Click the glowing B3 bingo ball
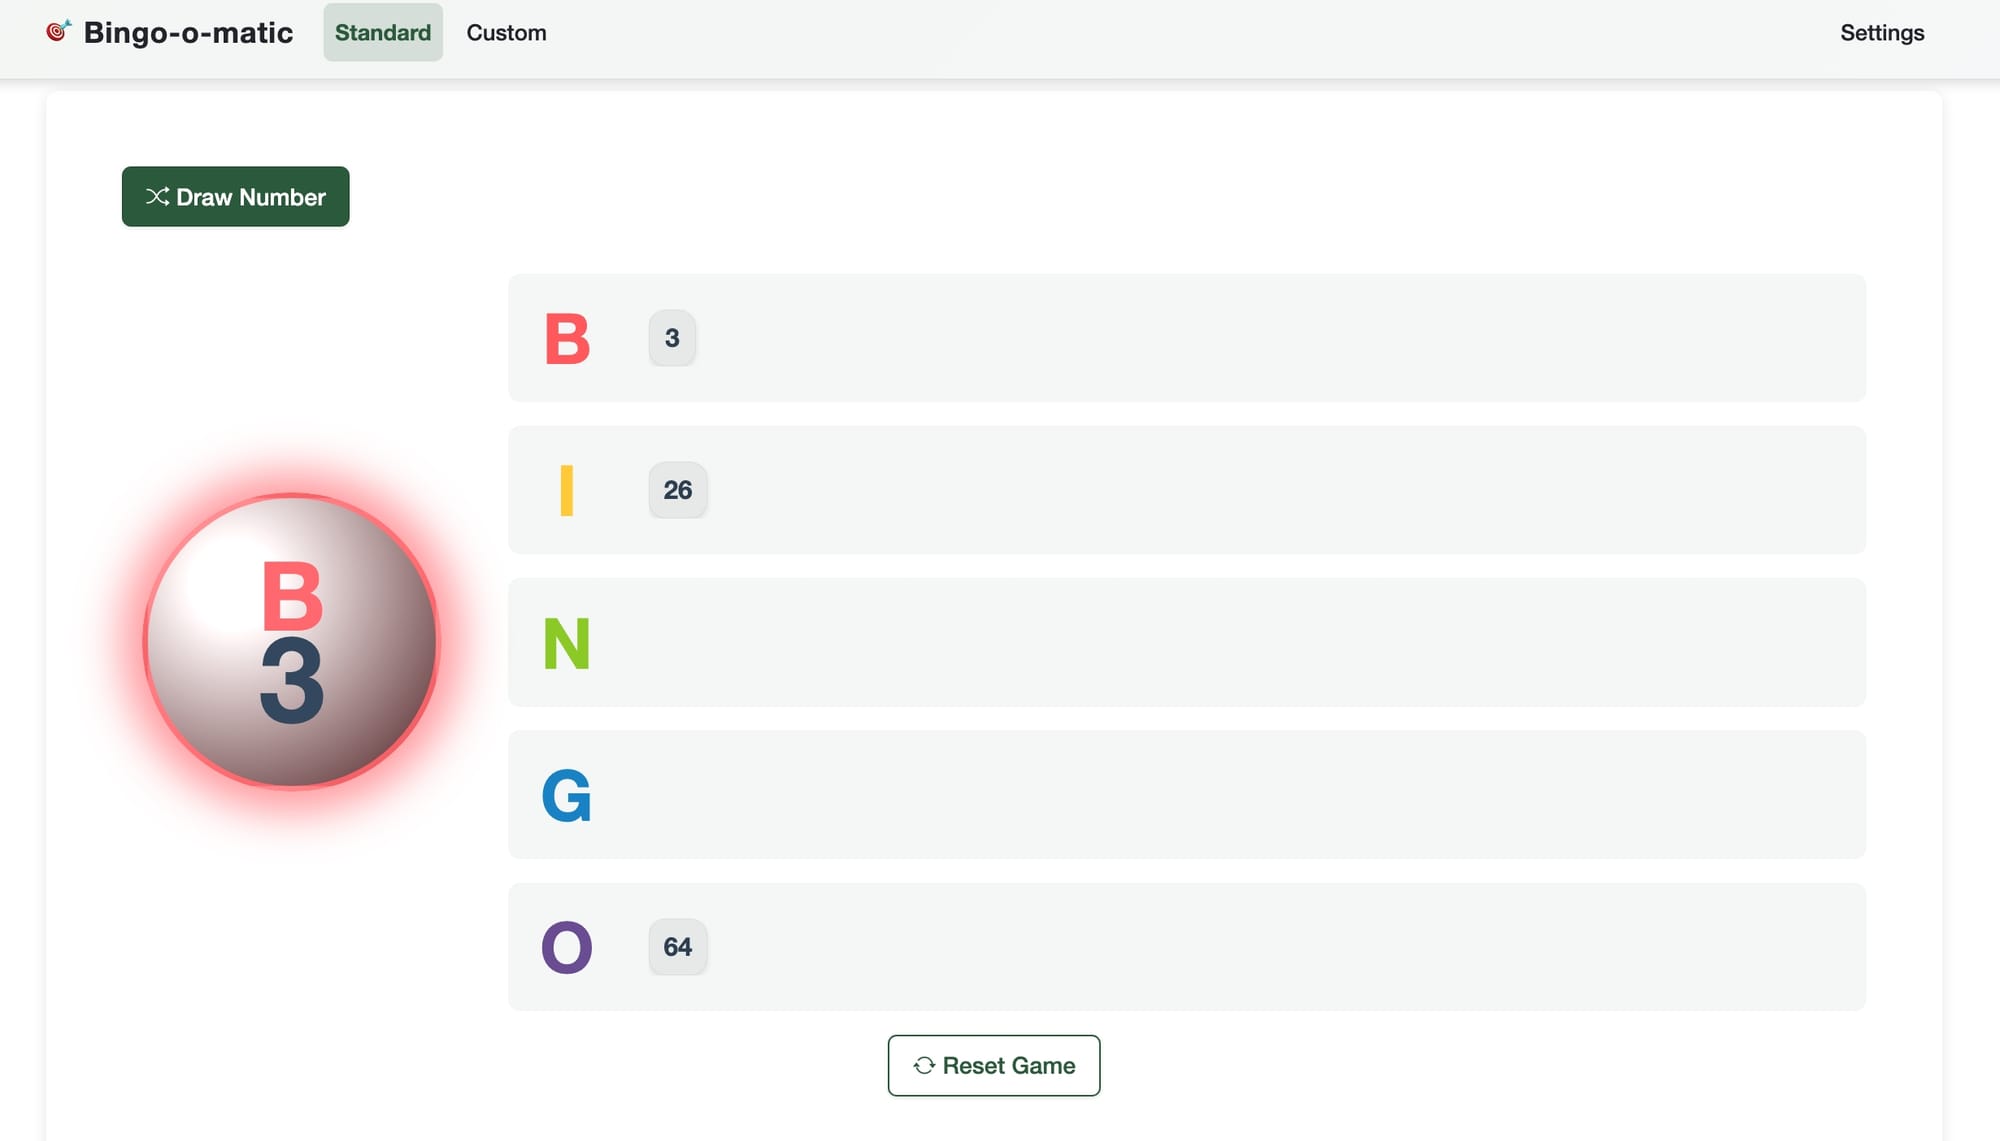 point(292,641)
